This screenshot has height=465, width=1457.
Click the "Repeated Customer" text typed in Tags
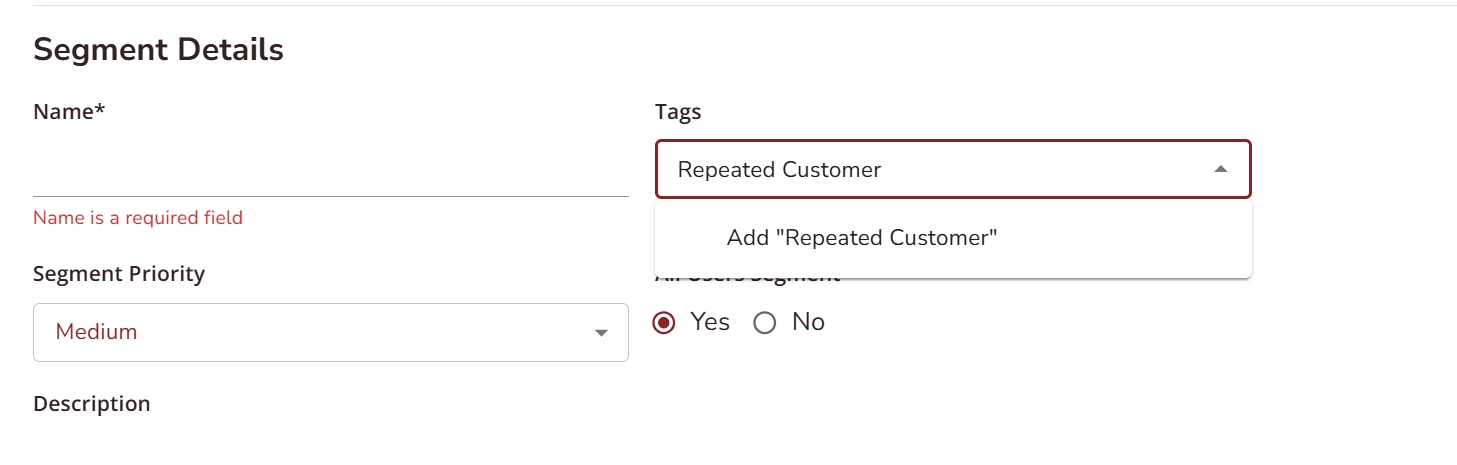click(x=779, y=170)
